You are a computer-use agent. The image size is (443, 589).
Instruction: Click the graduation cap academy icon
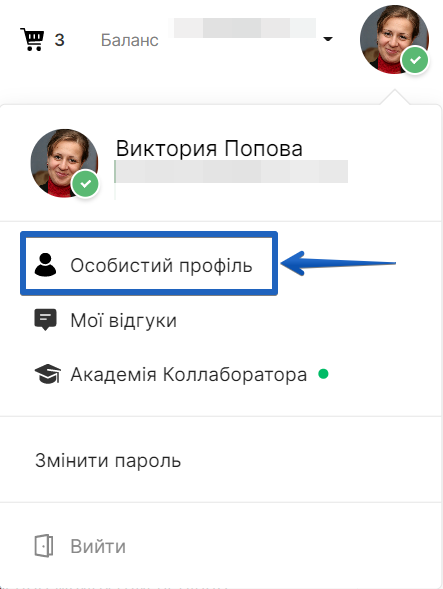click(x=47, y=374)
